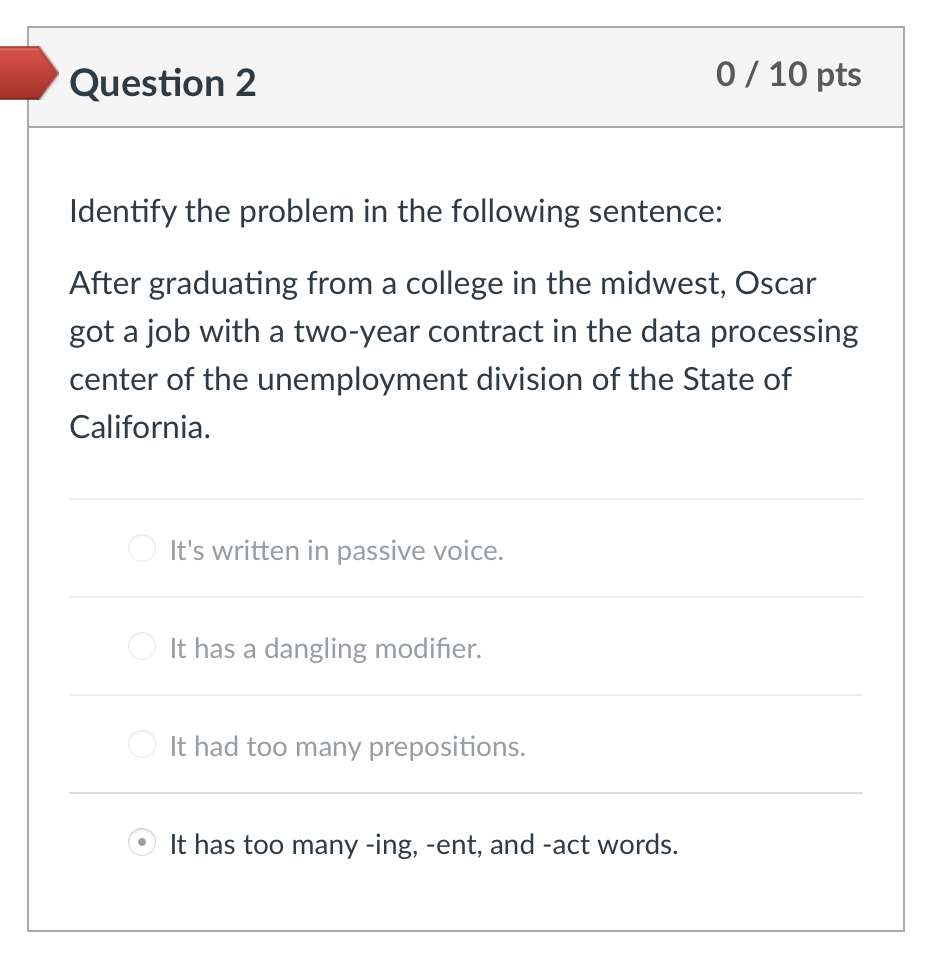946x960 pixels.
Task: Click the answer text 'It's written in passive voice.'
Action: 337,550
